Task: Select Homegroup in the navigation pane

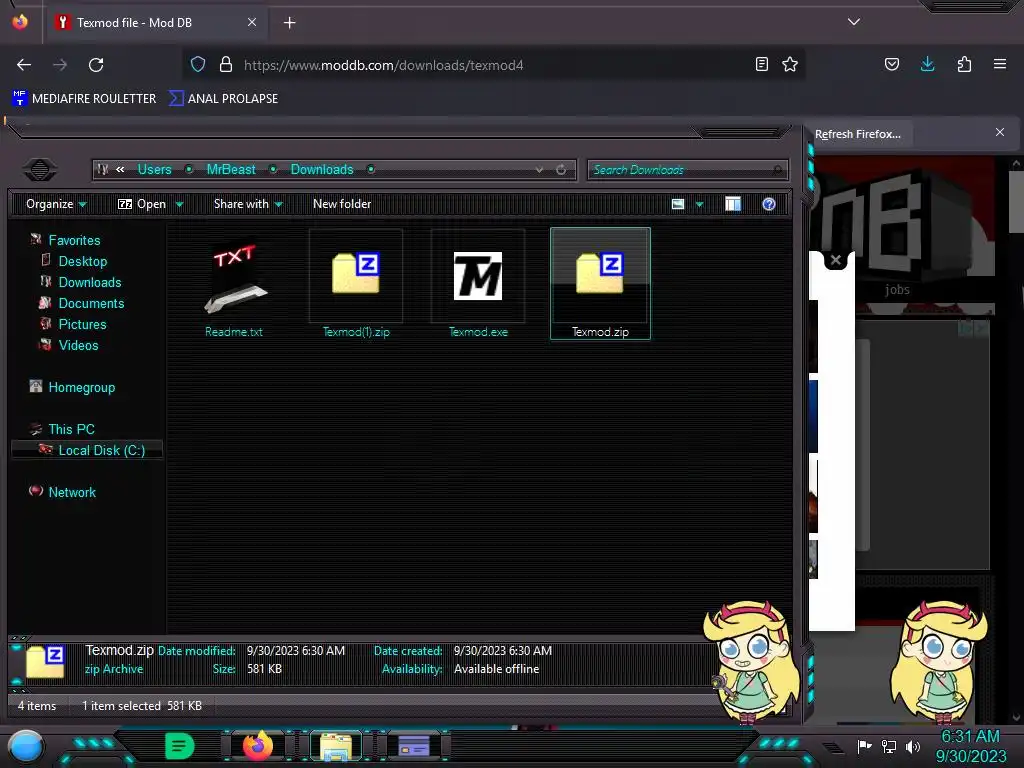Action: [x=81, y=387]
